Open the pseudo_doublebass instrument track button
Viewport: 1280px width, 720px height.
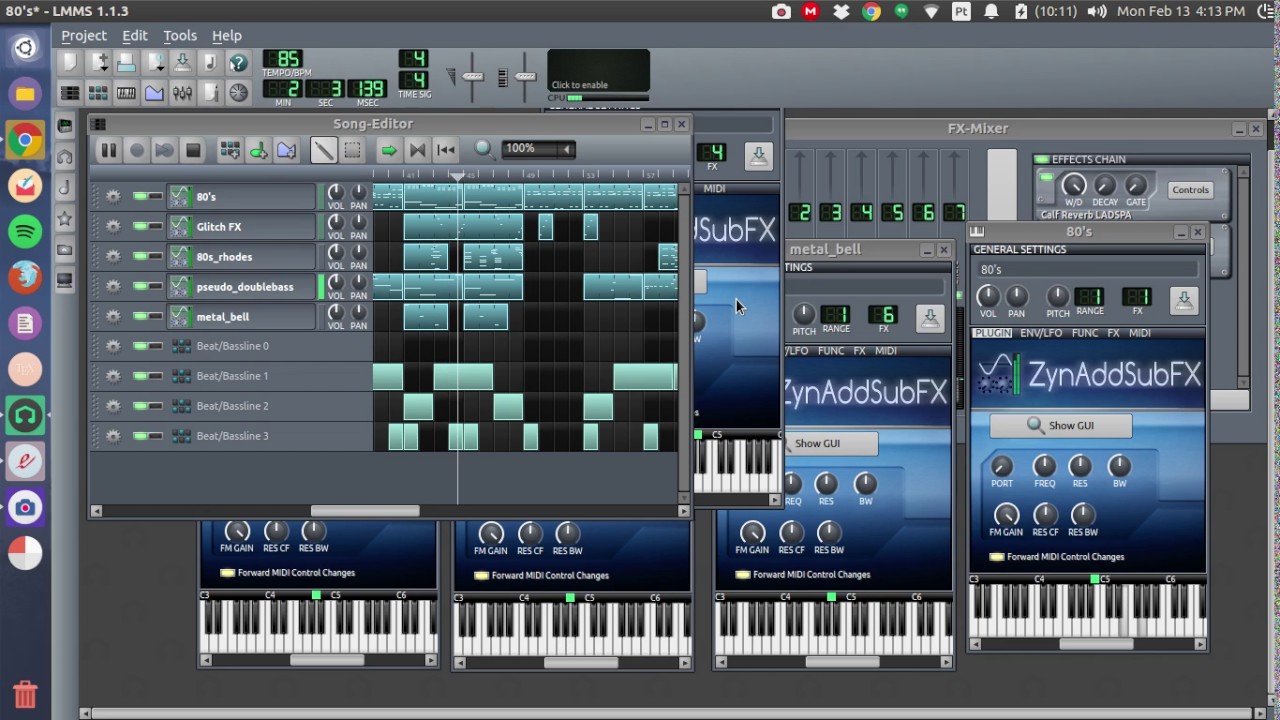(242, 287)
